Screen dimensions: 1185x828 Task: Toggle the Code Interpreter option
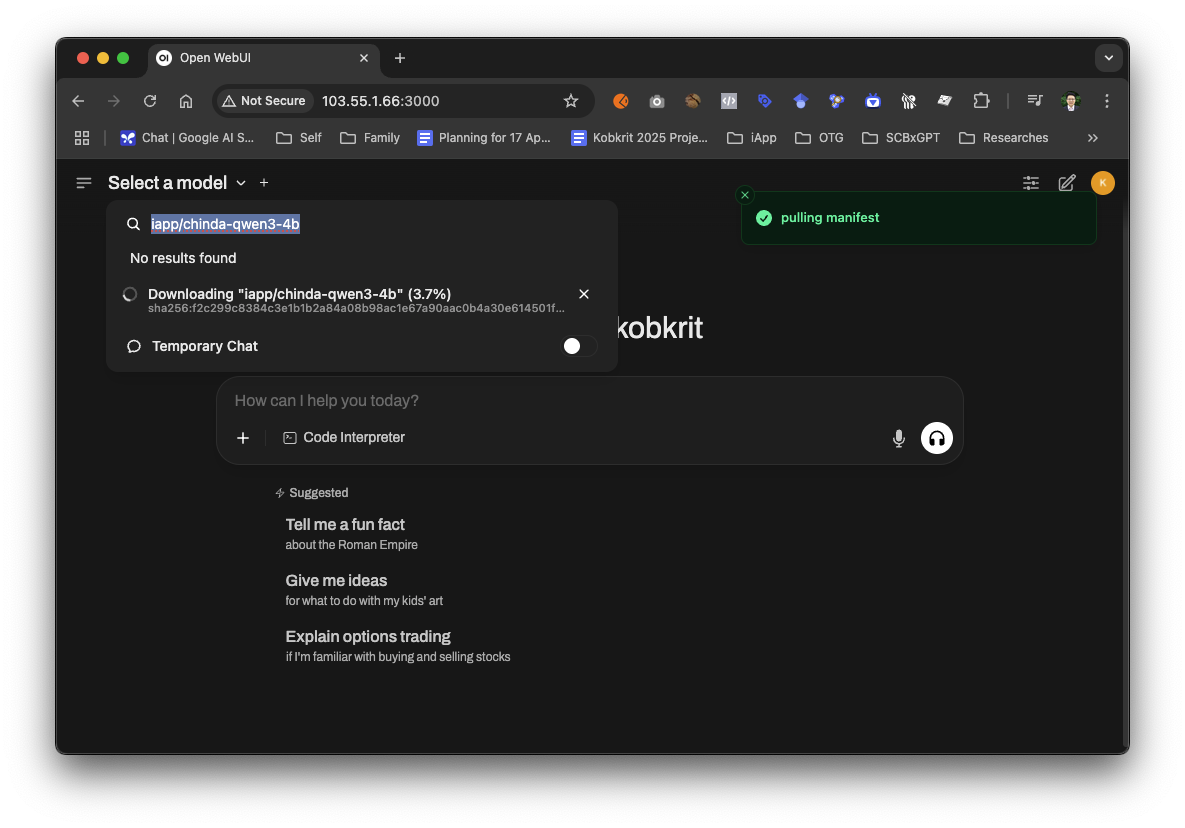[x=344, y=438]
